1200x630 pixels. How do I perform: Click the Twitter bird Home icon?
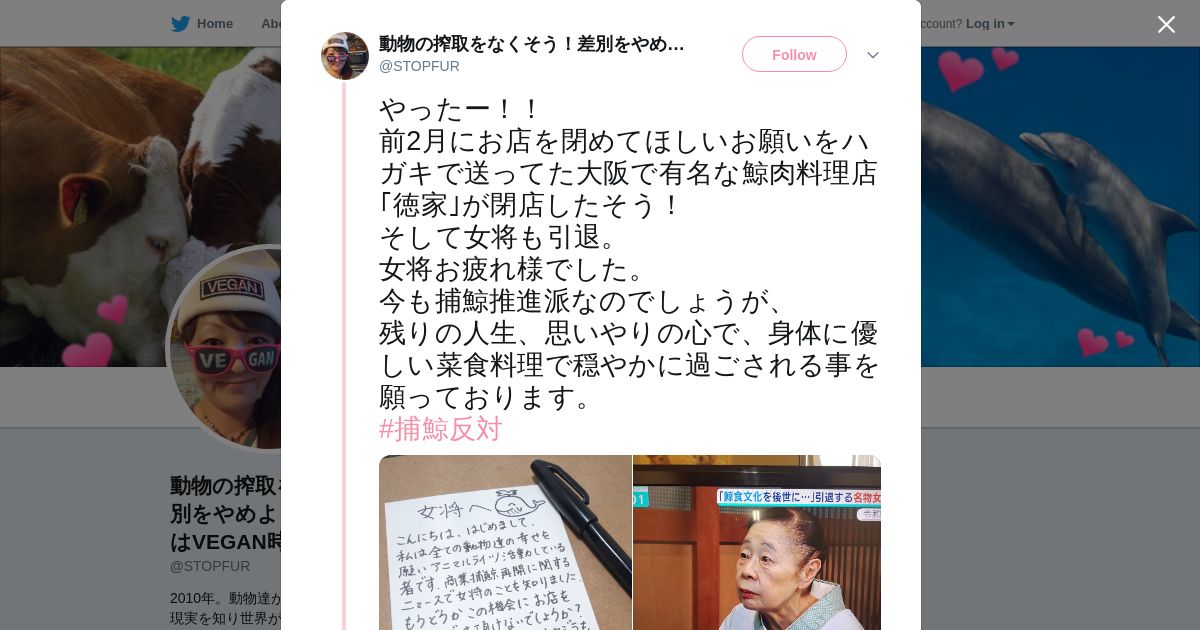click(x=180, y=24)
